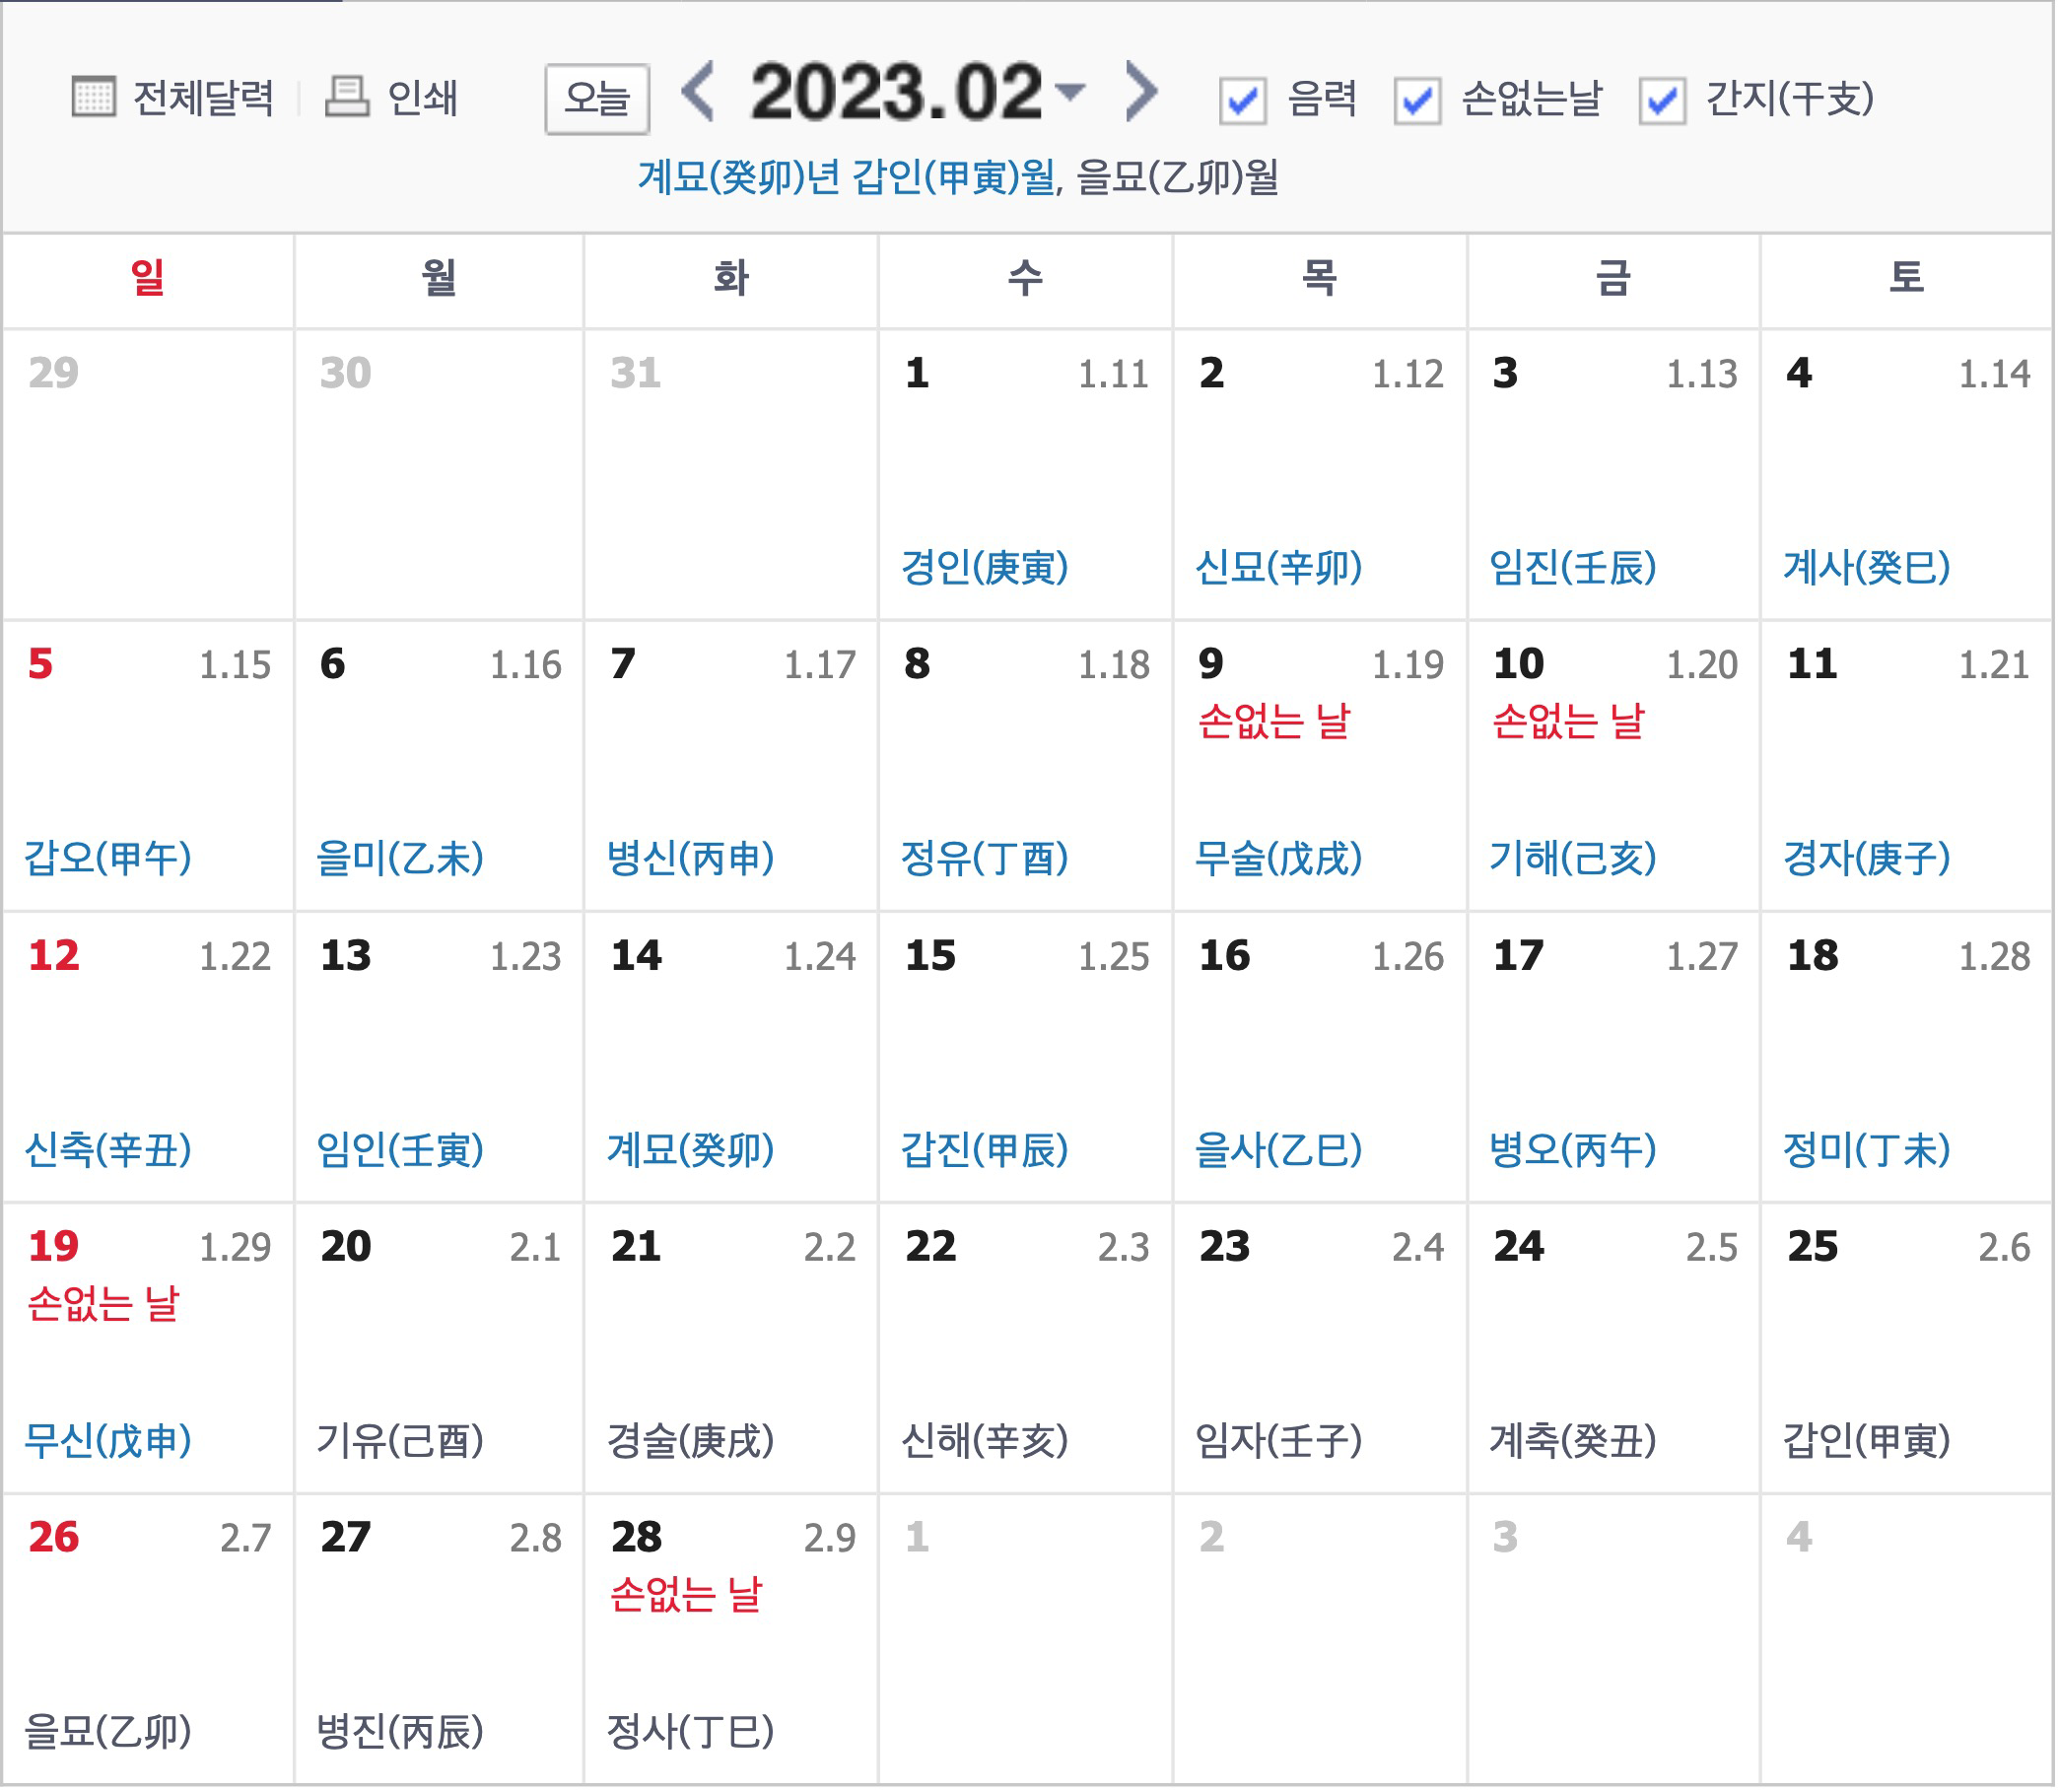Go to next month arrow
Viewport: 2058px width, 1792px height.
(x=1142, y=92)
